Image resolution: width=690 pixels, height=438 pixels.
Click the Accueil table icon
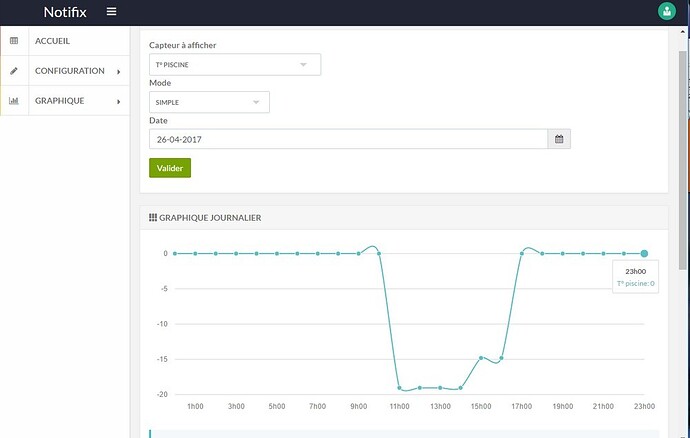(14, 41)
